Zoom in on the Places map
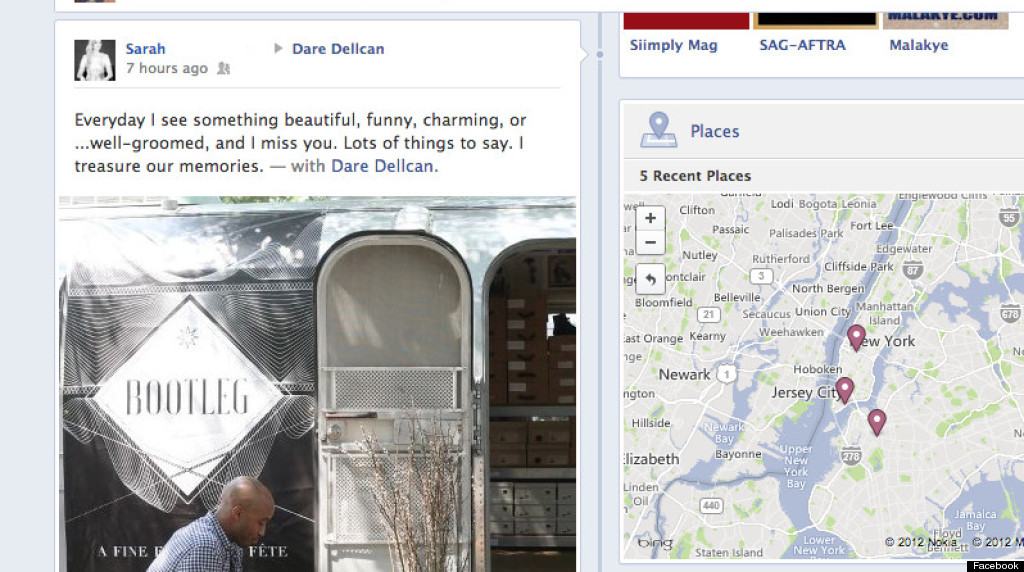 pos(650,218)
